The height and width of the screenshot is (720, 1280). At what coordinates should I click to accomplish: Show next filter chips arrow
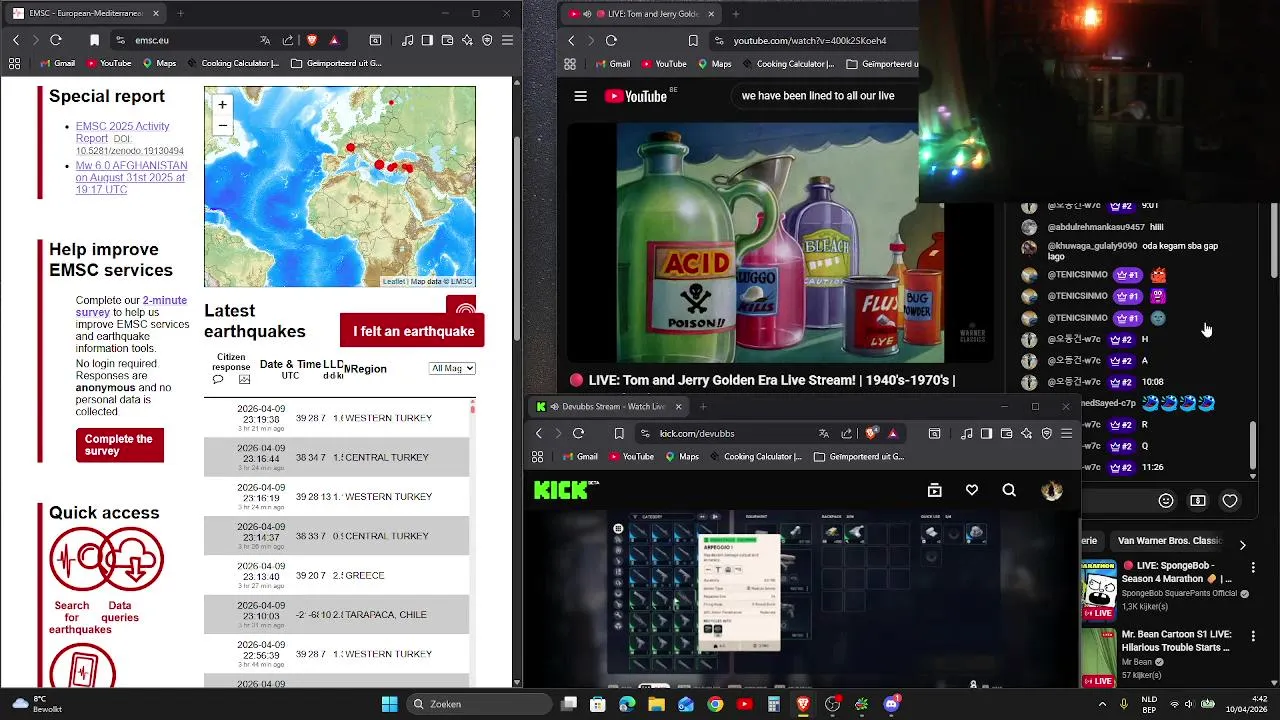[x=1242, y=545]
